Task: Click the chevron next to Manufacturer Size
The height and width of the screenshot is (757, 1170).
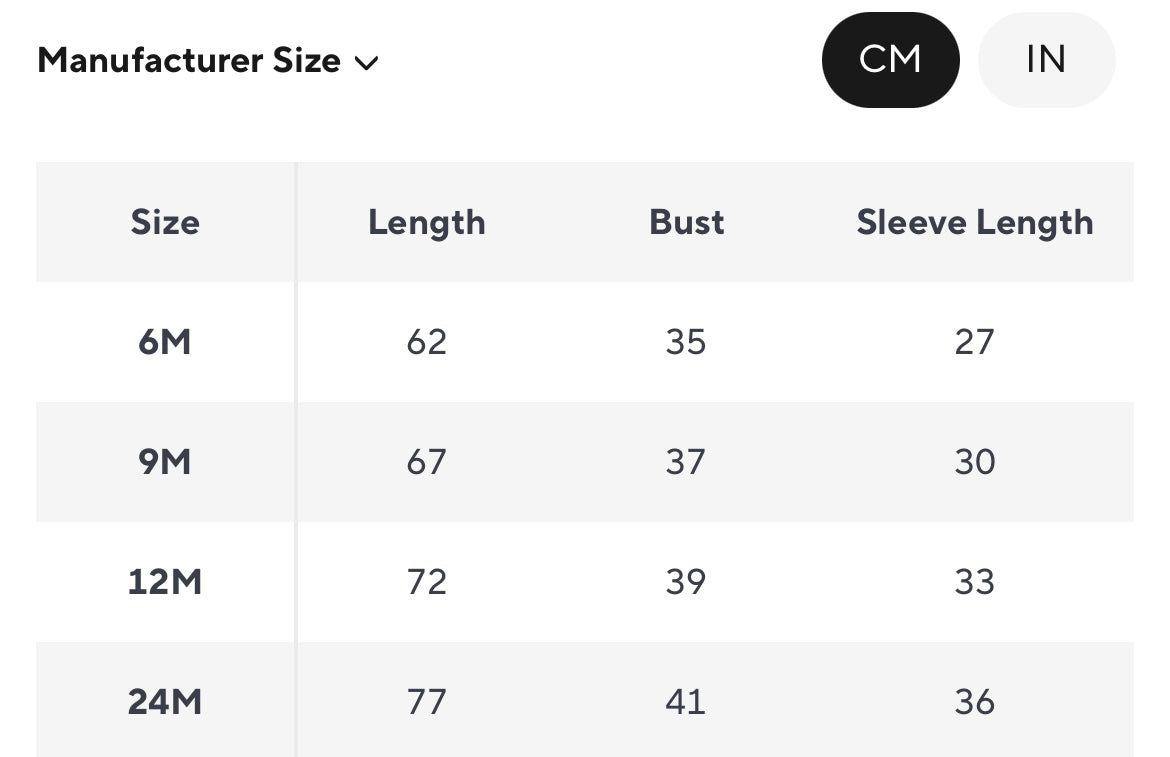Action: (367, 63)
